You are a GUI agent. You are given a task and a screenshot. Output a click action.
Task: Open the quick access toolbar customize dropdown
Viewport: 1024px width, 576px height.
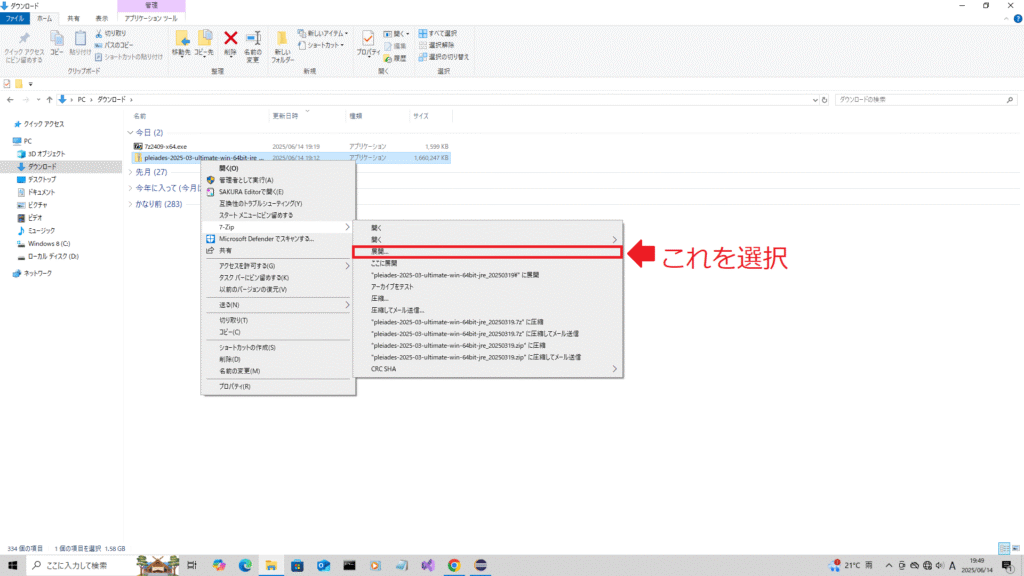click(30, 84)
